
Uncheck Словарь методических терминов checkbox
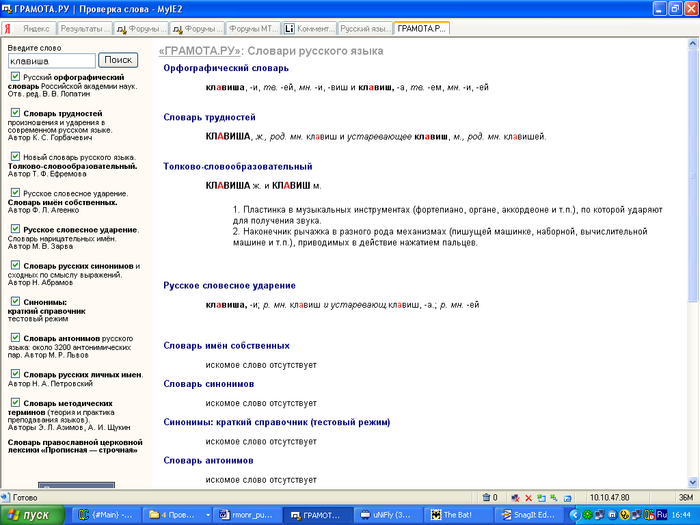click(x=15, y=402)
